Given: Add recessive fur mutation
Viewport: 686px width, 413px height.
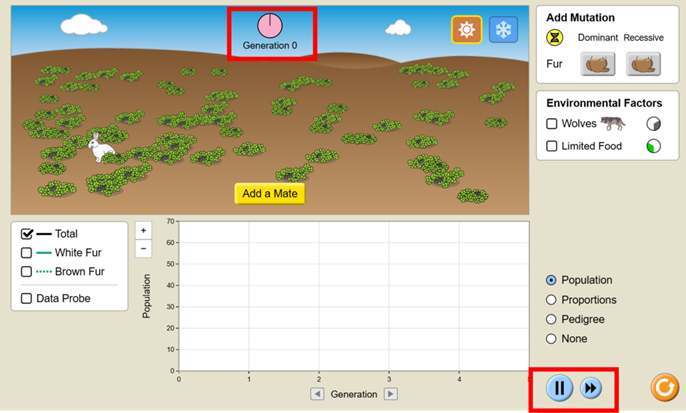Looking at the screenshot, I should point(645,64).
